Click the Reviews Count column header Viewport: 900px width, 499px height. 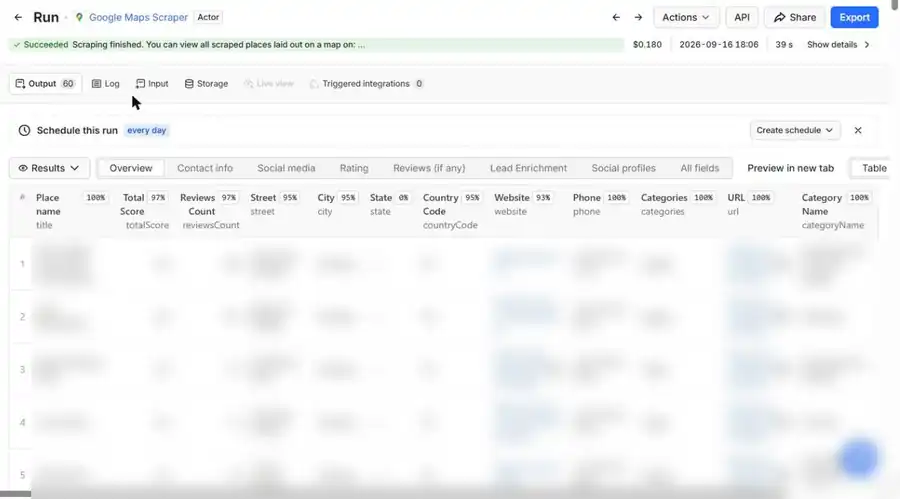point(210,211)
